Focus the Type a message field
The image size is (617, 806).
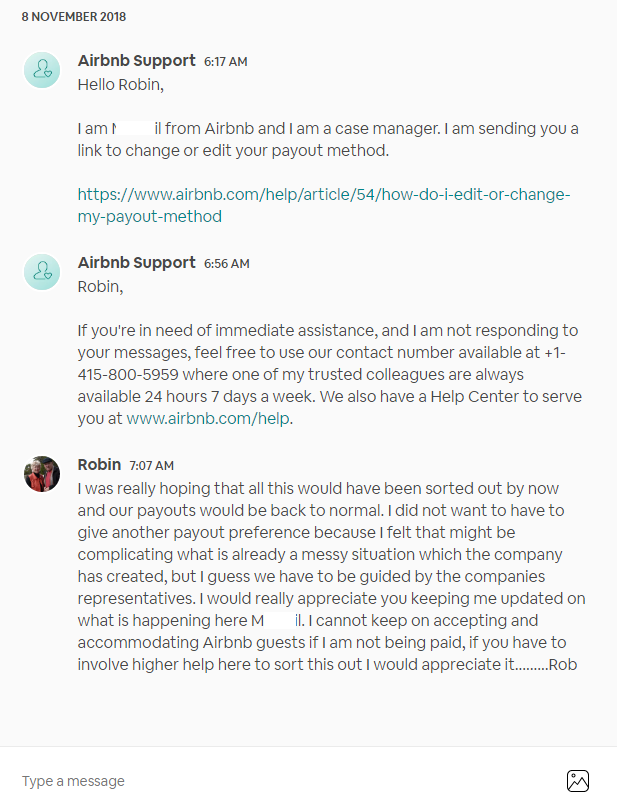point(280,781)
